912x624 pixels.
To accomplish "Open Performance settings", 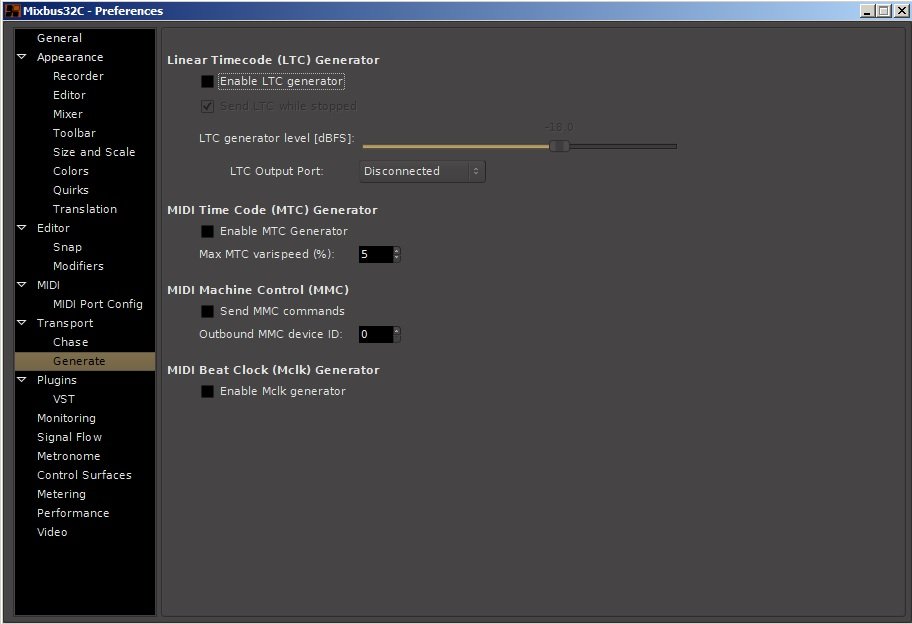I will point(73,513).
